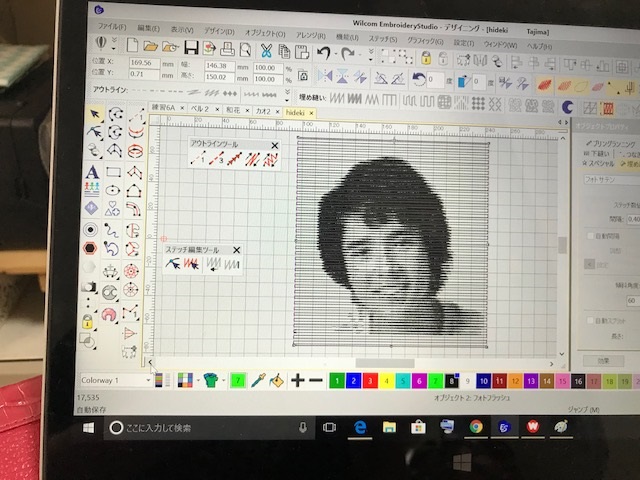Viewport: 640px width, 480px height.
Task: Select color swatch 3 red
Action: point(370,381)
